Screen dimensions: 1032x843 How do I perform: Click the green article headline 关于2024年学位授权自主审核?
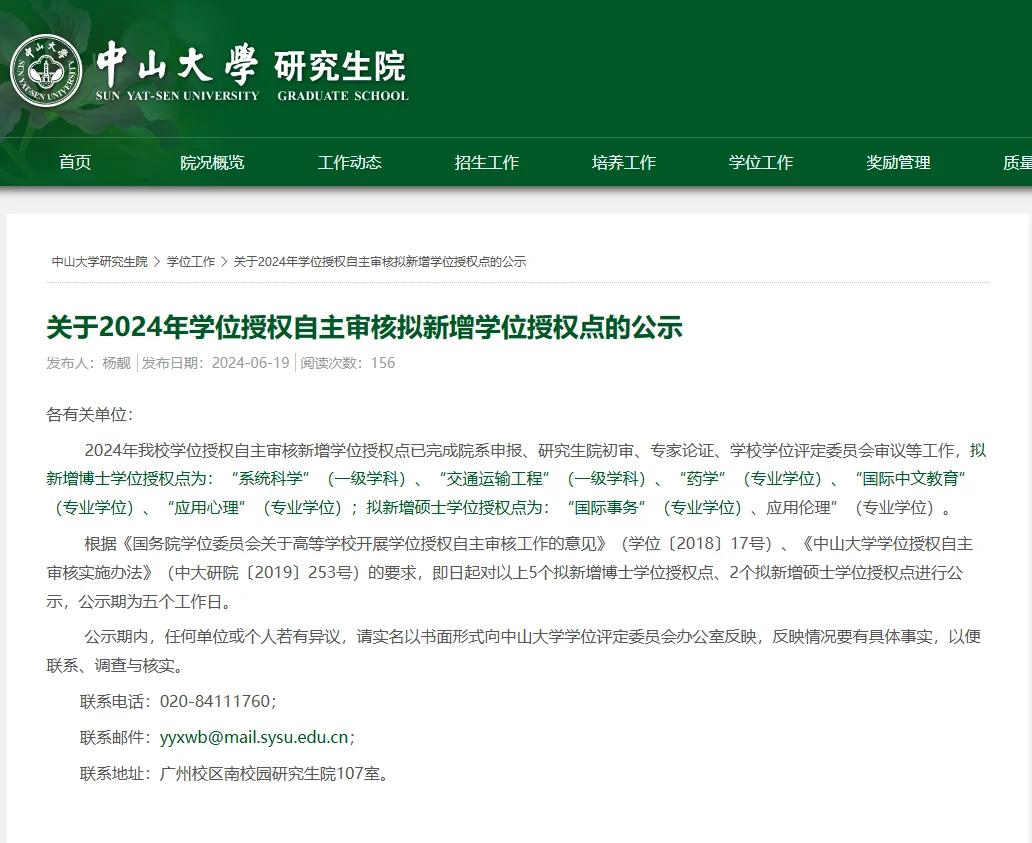(x=364, y=327)
